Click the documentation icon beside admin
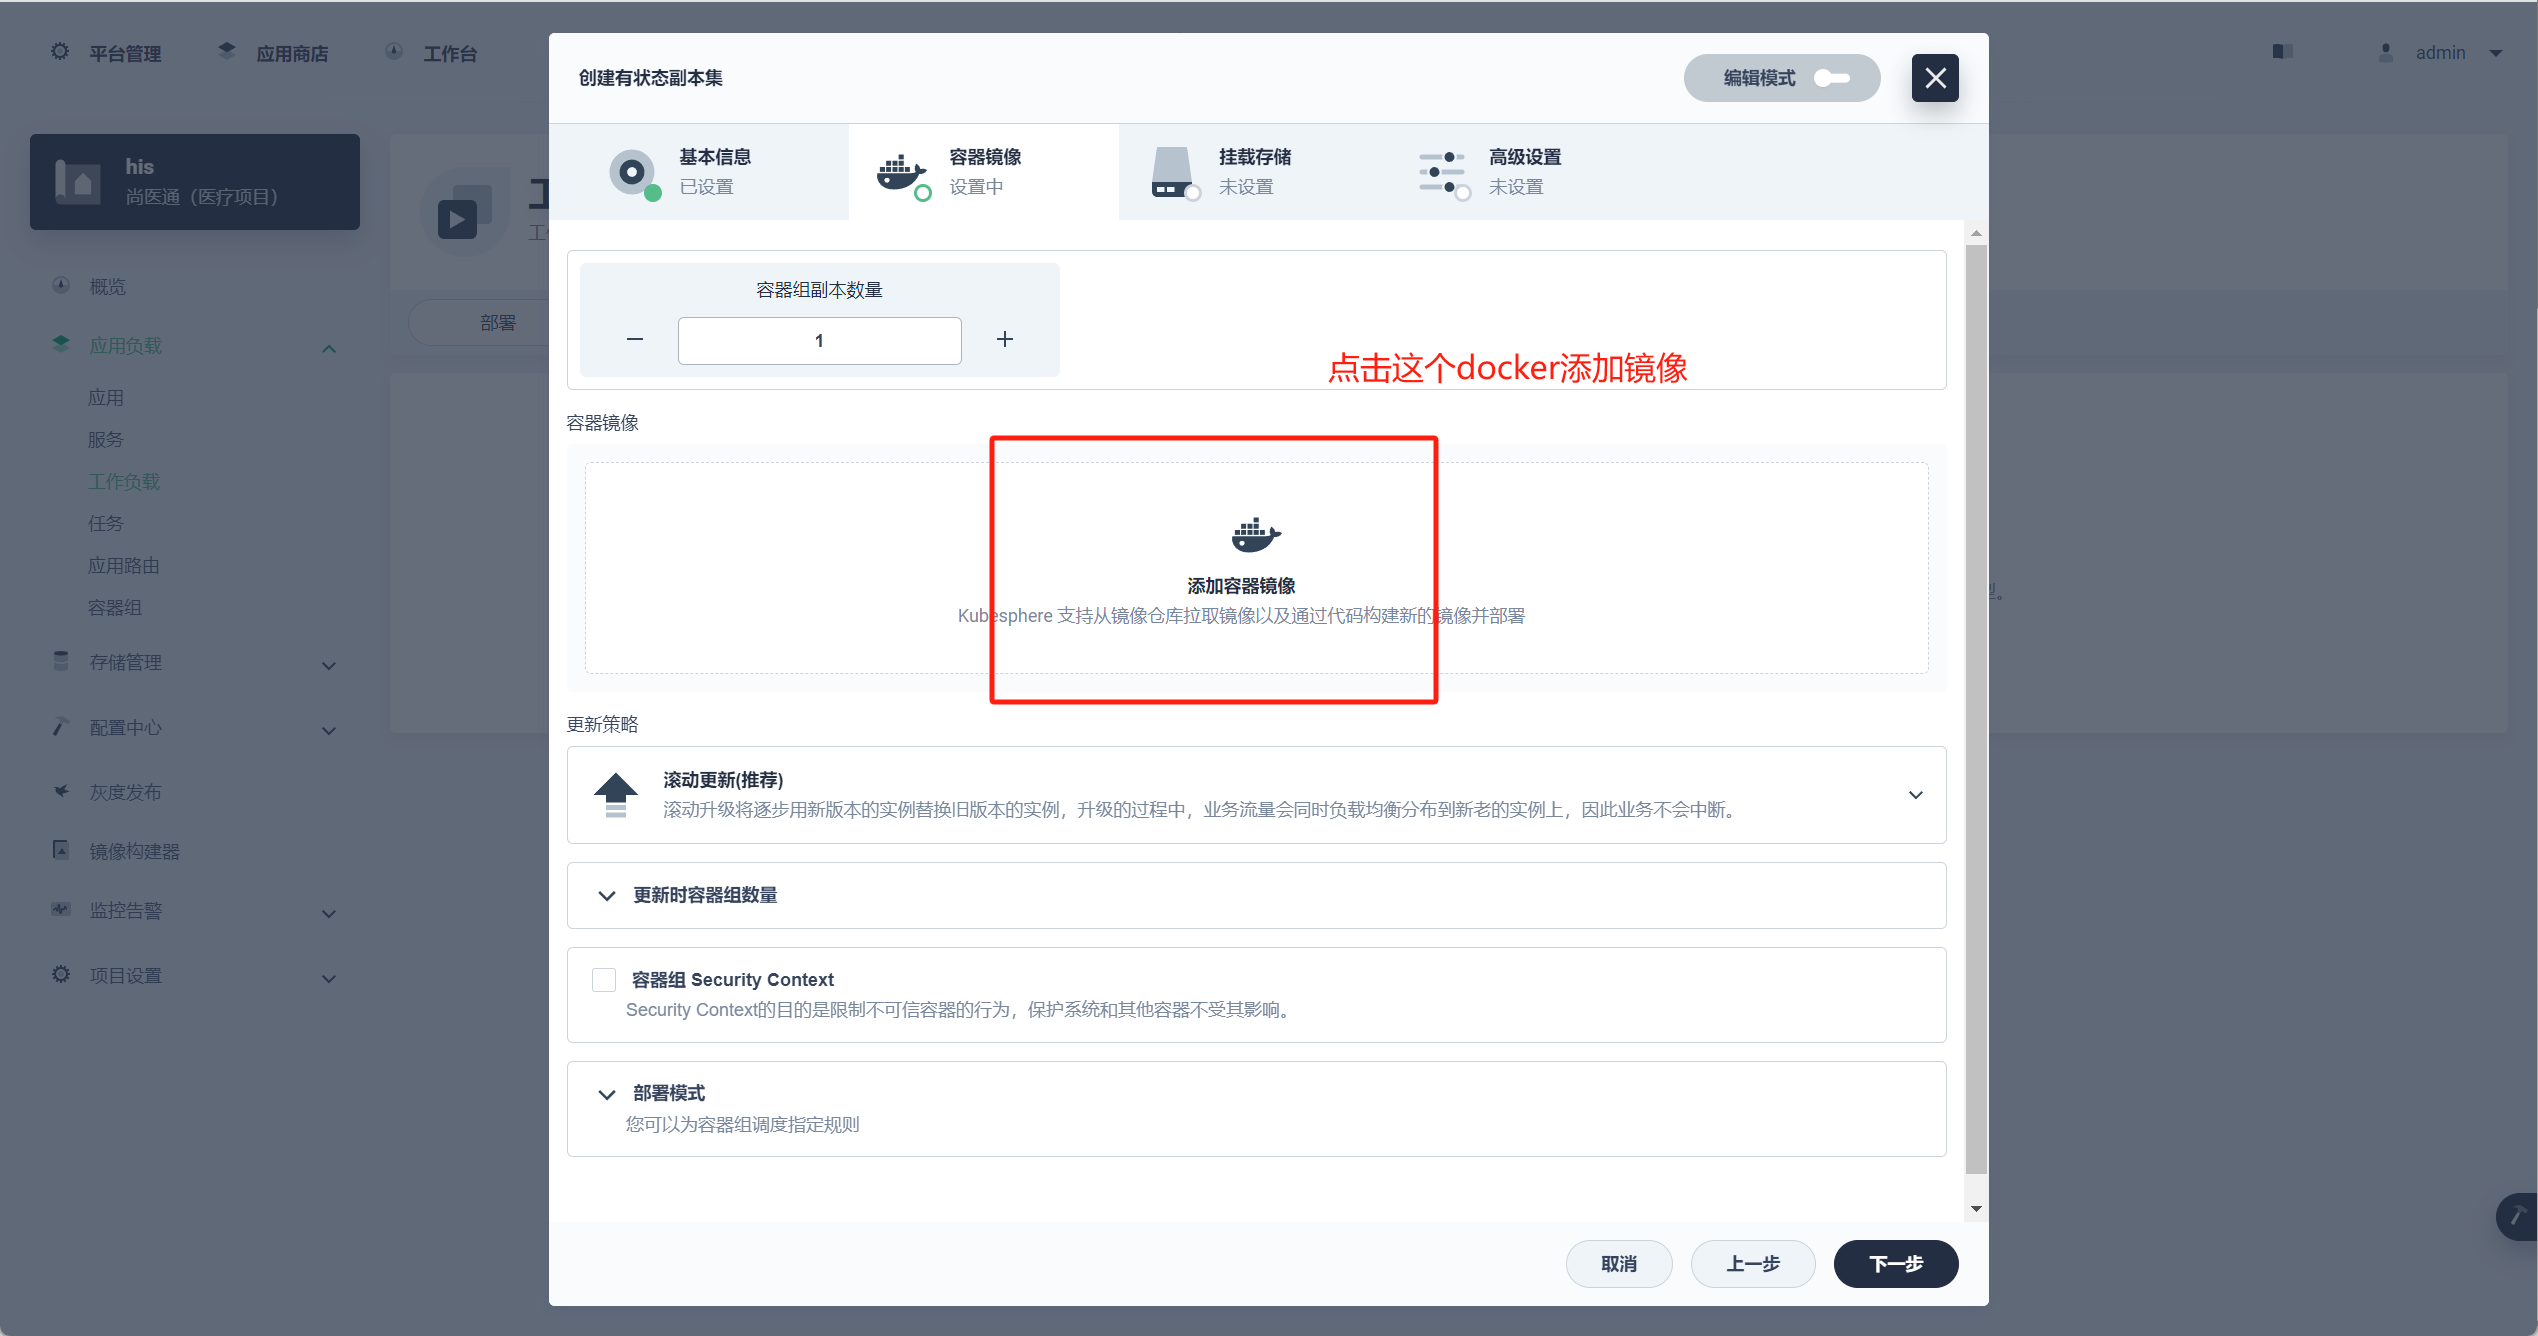This screenshot has width=2538, height=1336. 2282,52
